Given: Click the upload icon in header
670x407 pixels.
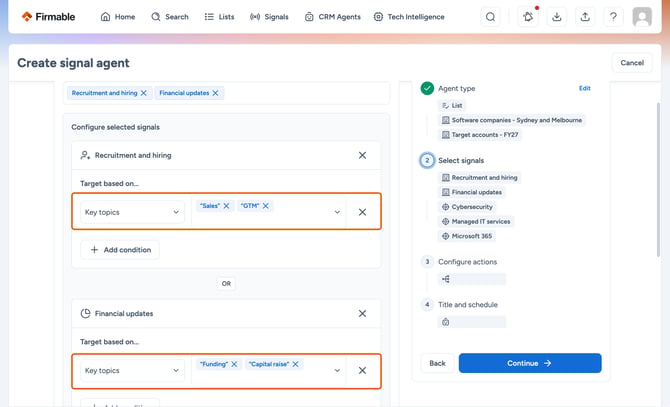Looking at the screenshot, I should click(x=585, y=17).
